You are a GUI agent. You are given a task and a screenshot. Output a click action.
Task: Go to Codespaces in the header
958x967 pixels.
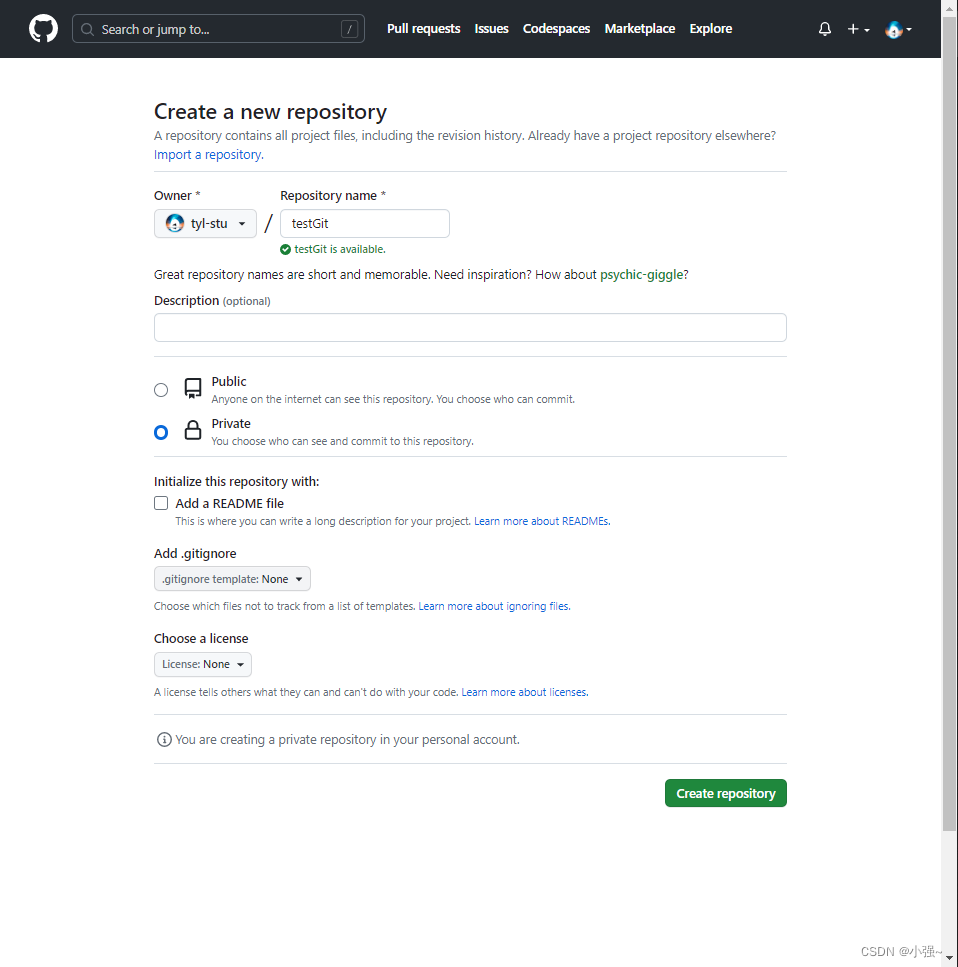click(556, 29)
